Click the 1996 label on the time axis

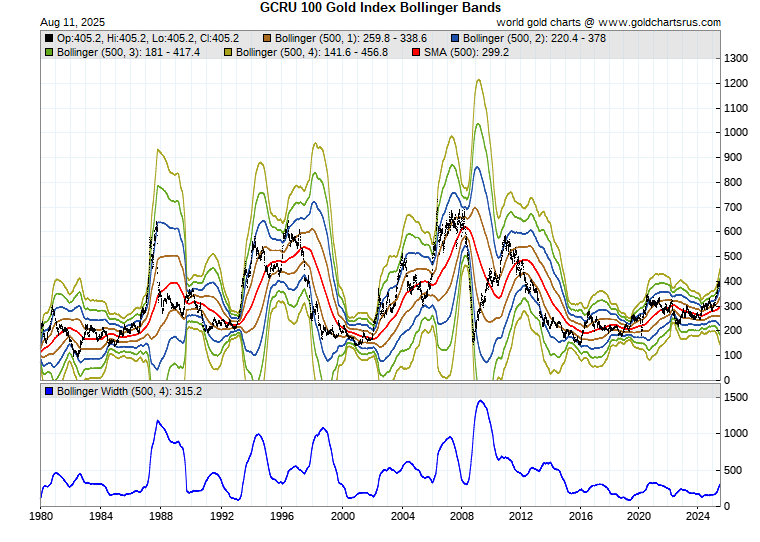[x=284, y=516]
